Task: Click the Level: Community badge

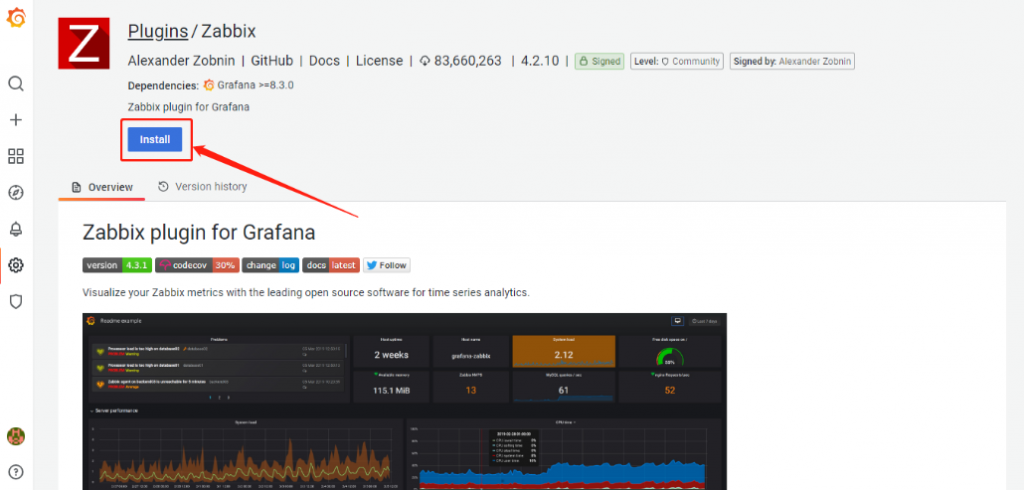Action: point(677,61)
